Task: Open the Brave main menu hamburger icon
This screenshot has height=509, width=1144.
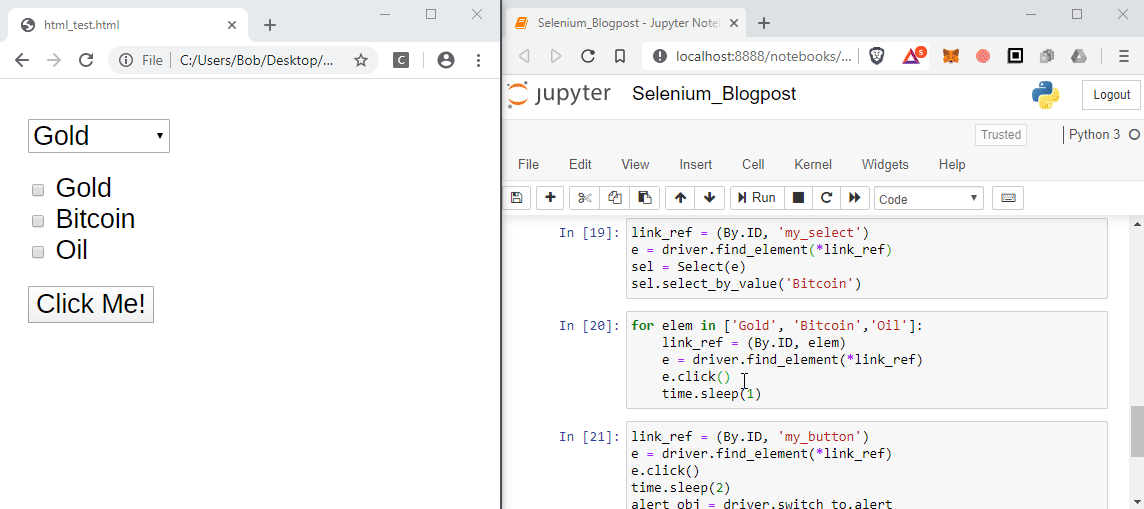Action: tap(1124, 56)
